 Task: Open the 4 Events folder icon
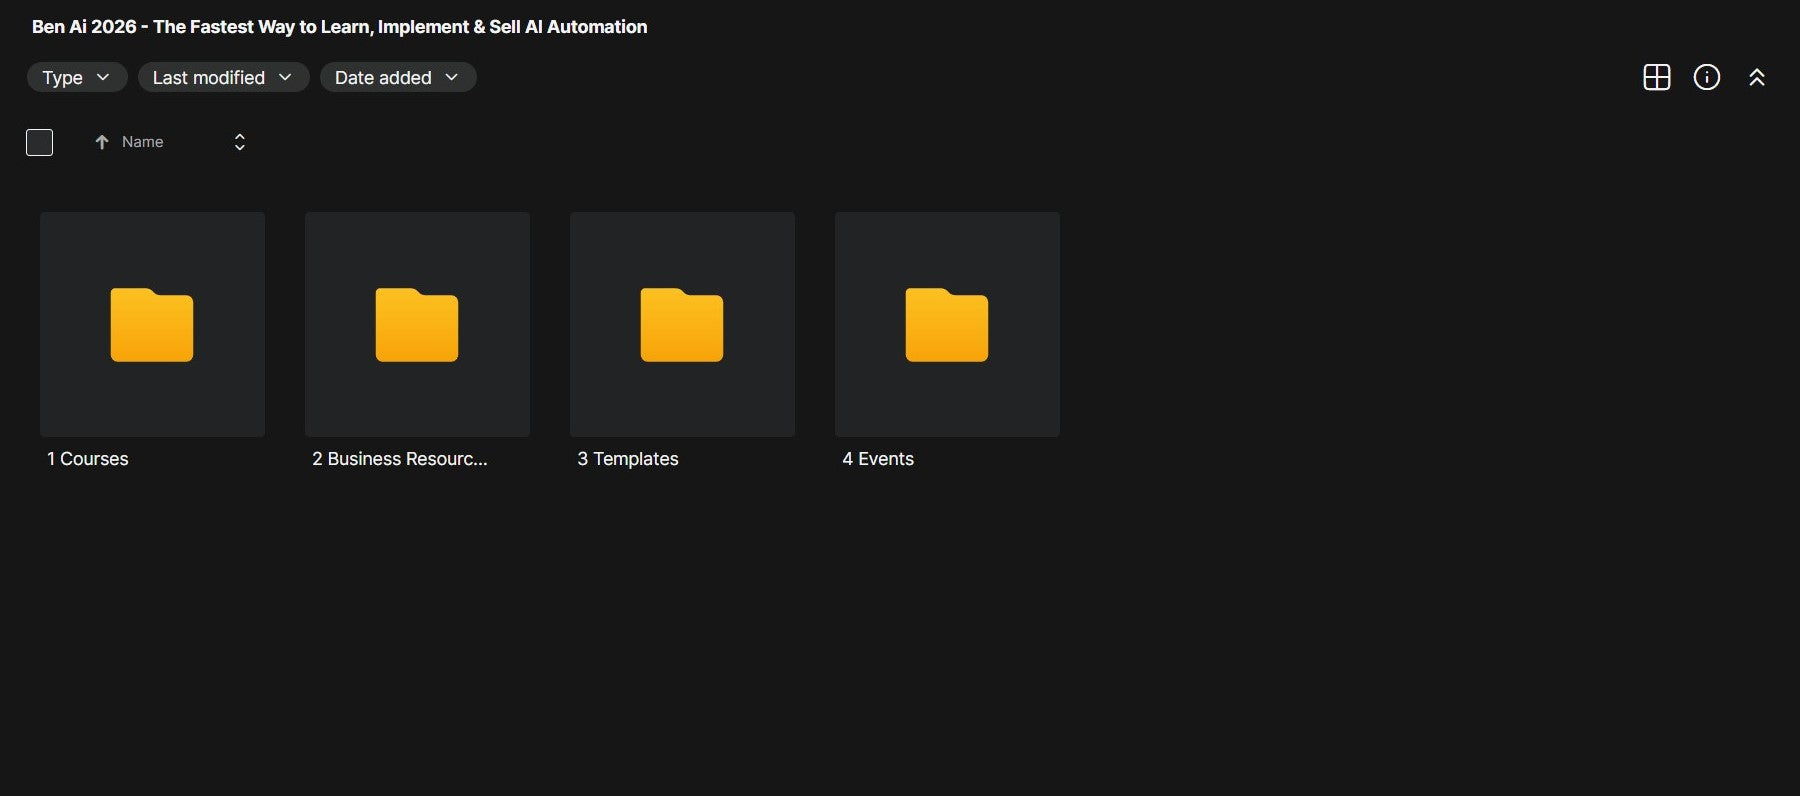point(947,324)
